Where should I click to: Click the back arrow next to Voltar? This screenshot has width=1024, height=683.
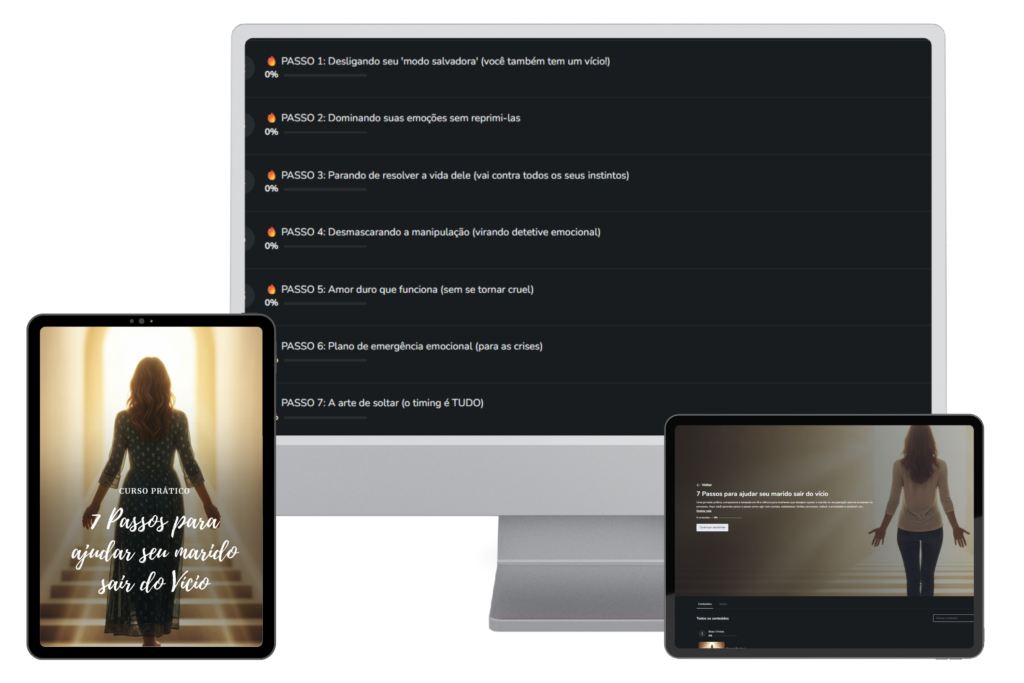[x=698, y=484]
